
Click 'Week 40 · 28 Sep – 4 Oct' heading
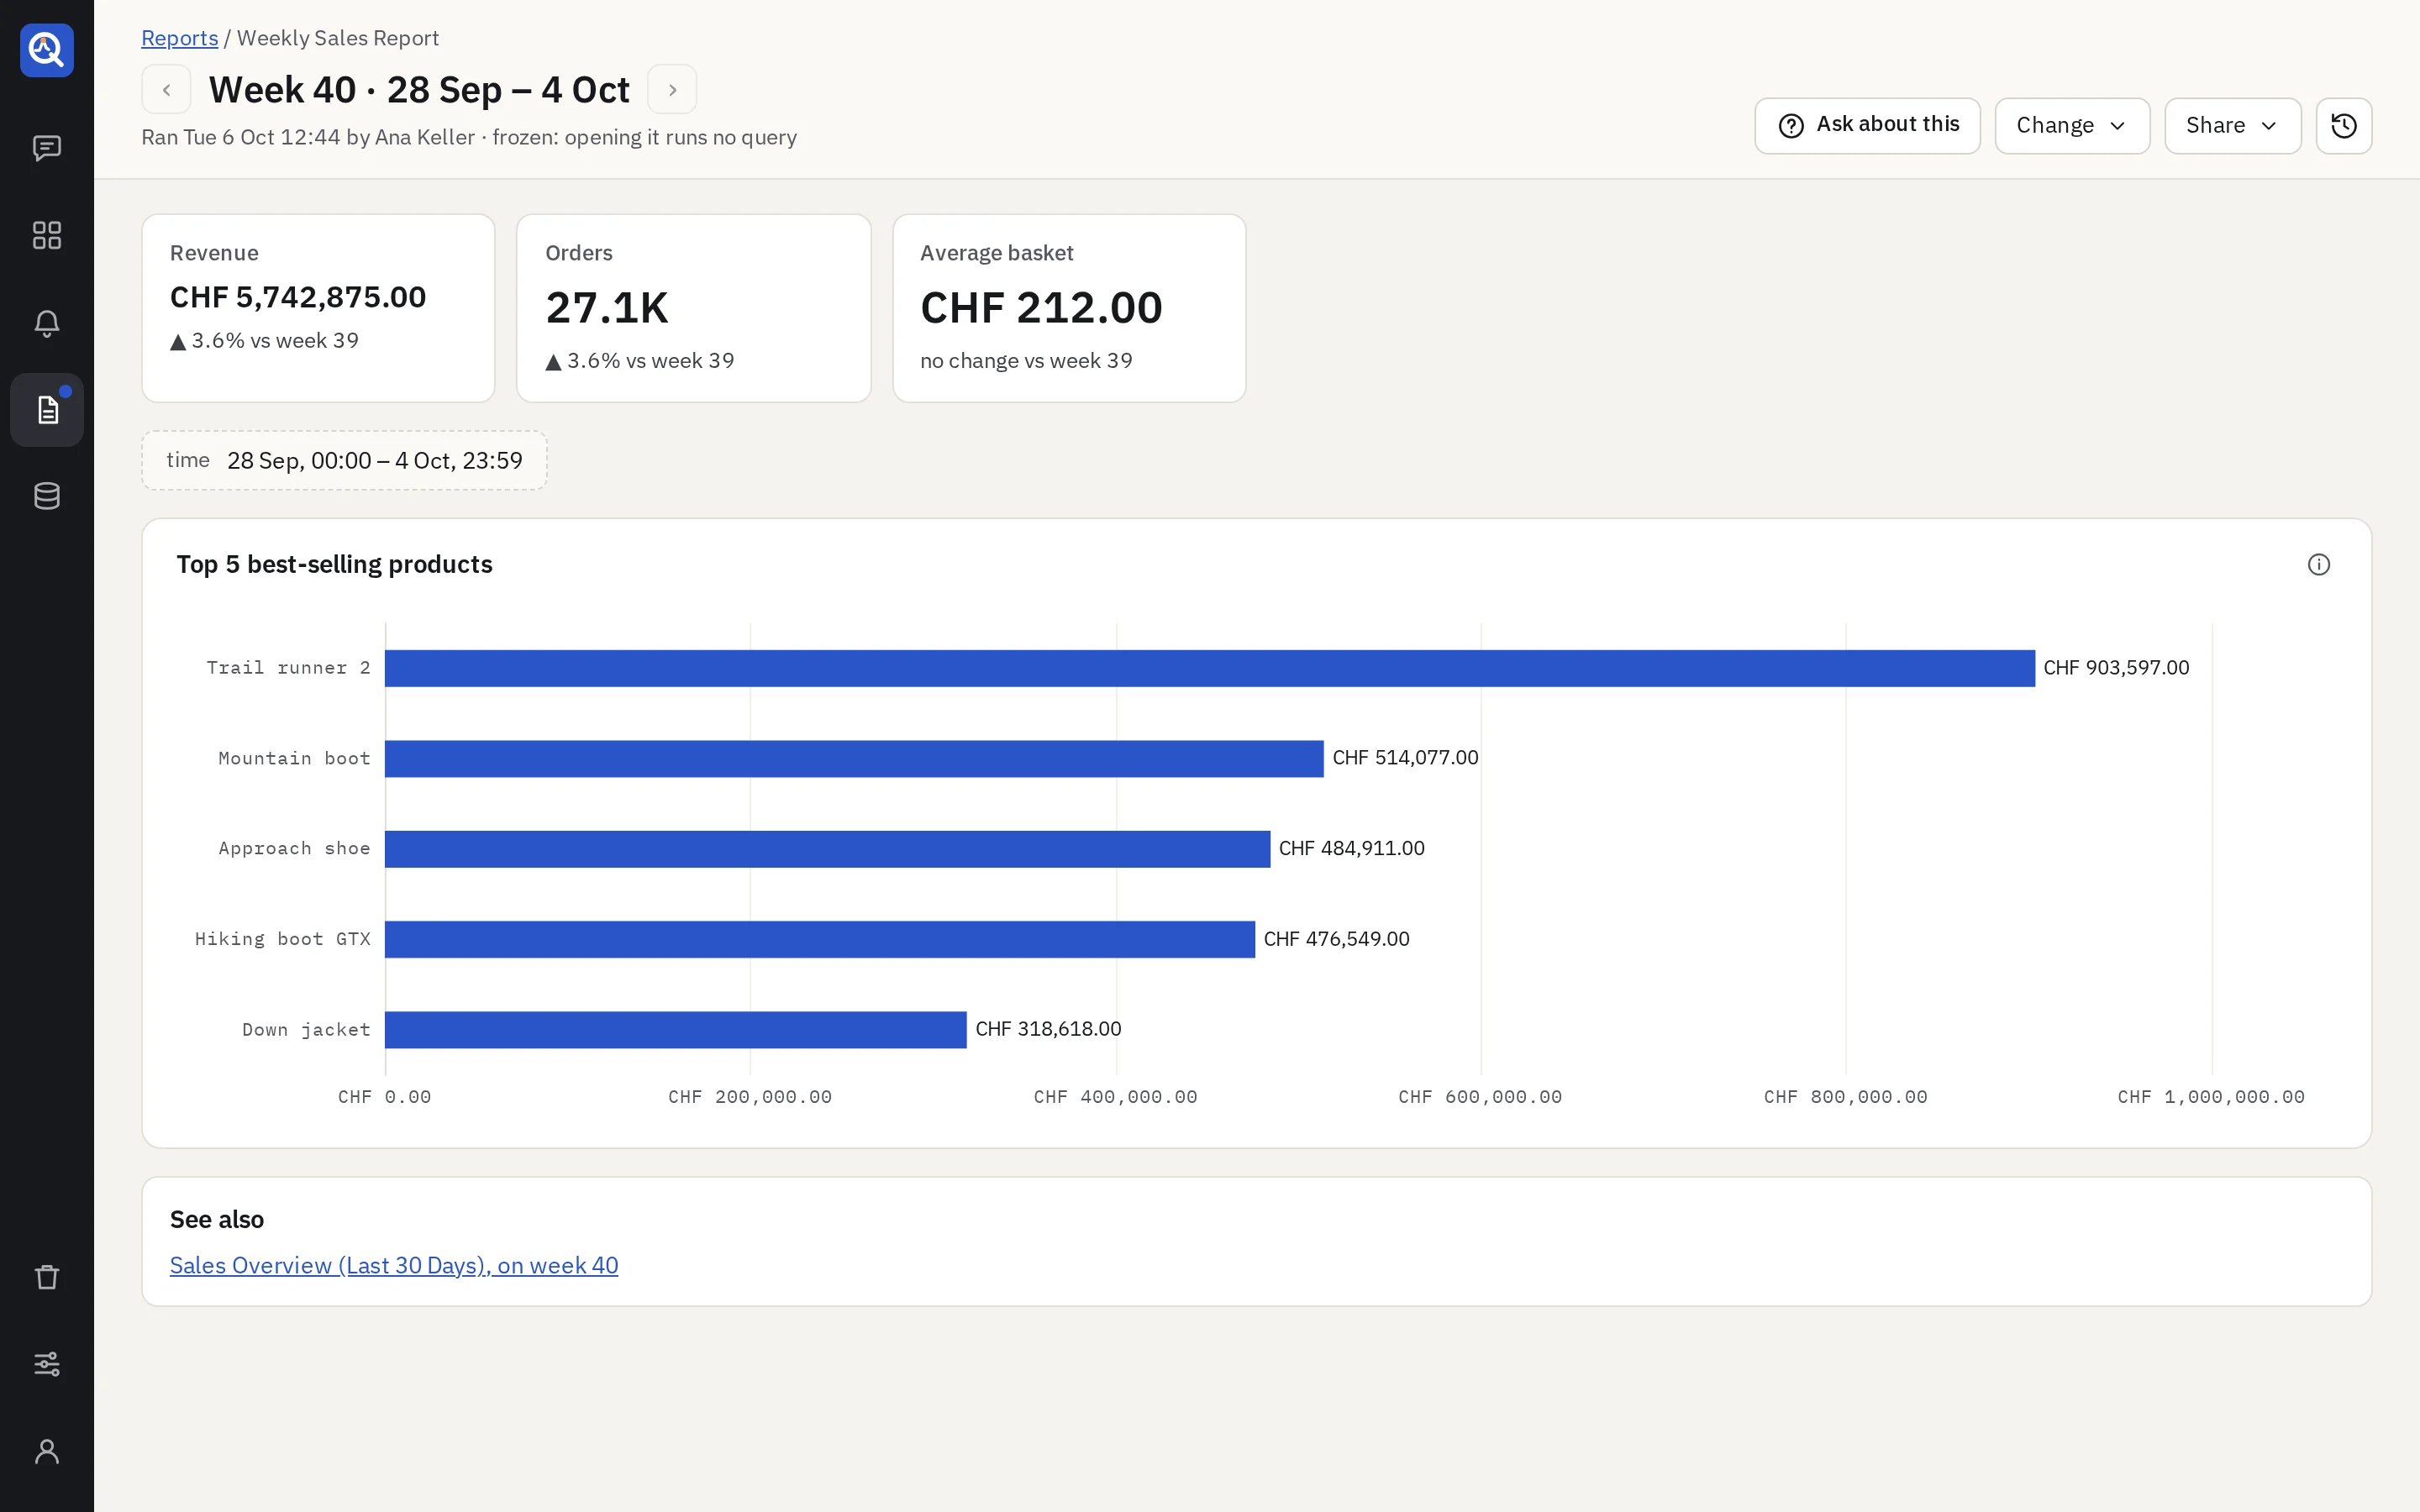tap(419, 90)
